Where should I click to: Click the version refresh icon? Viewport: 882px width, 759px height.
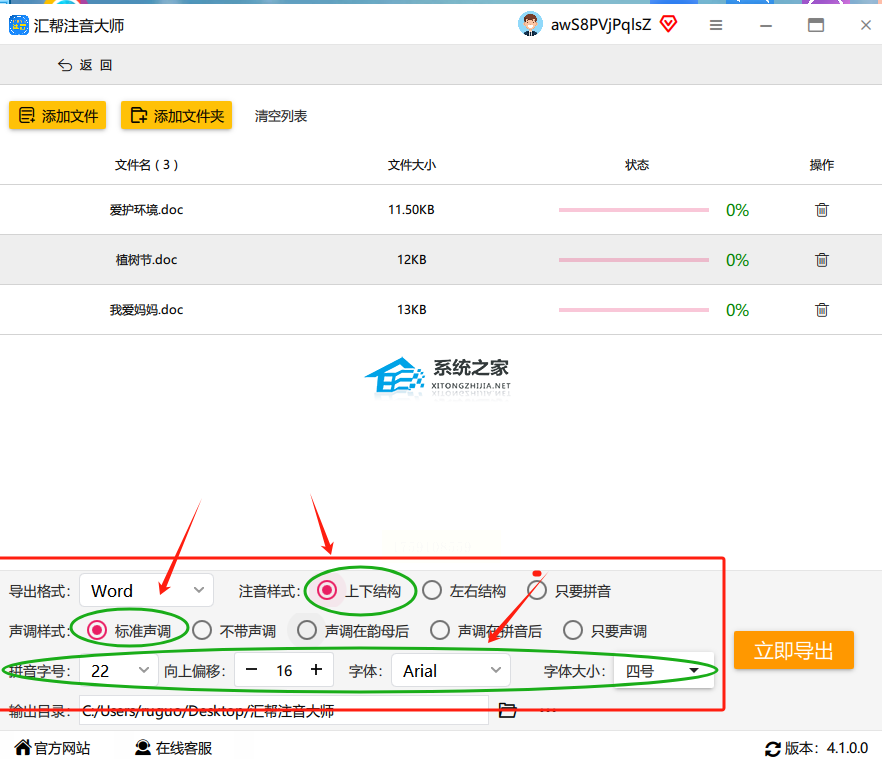coord(772,749)
